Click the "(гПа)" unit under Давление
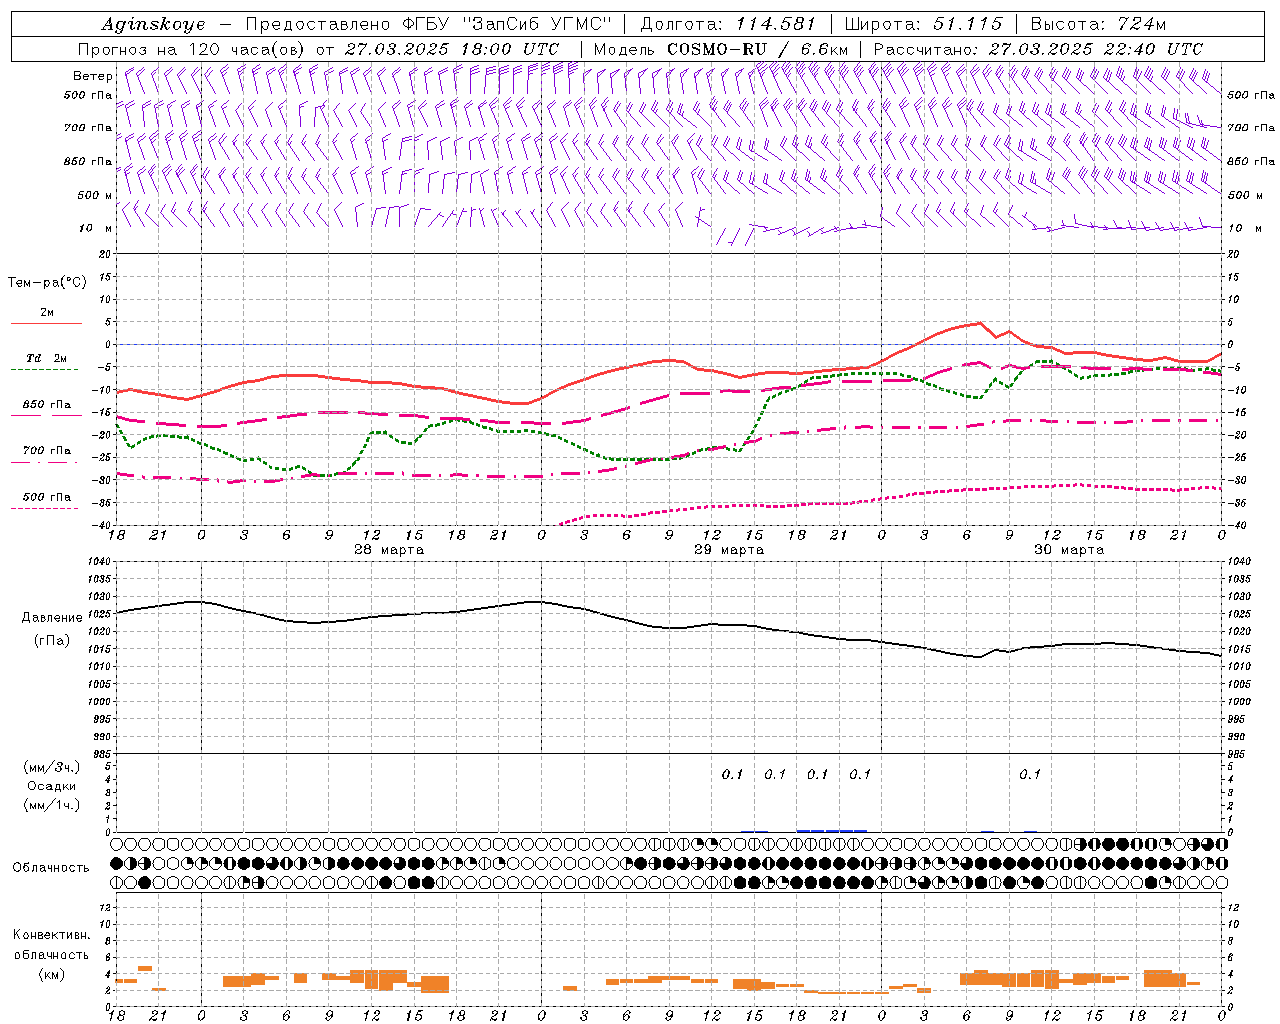 pyautogui.click(x=52, y=640)
